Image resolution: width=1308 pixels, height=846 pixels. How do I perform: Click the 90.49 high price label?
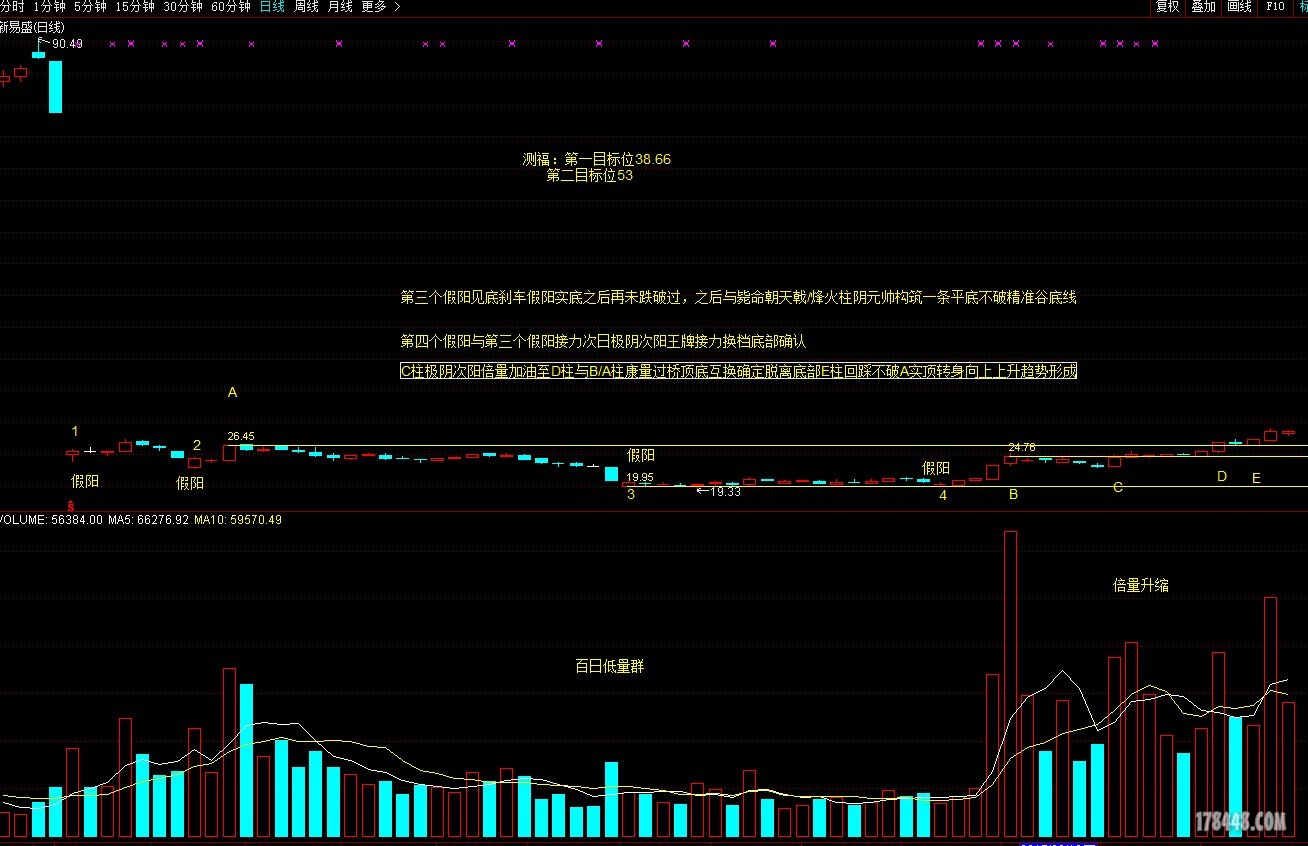tap(68, 44)
